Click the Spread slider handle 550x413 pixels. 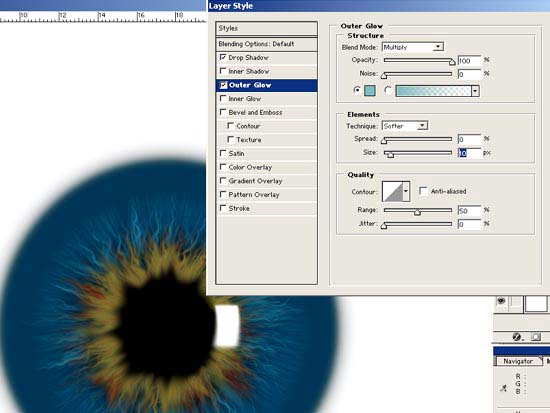[x=384, y=141]
